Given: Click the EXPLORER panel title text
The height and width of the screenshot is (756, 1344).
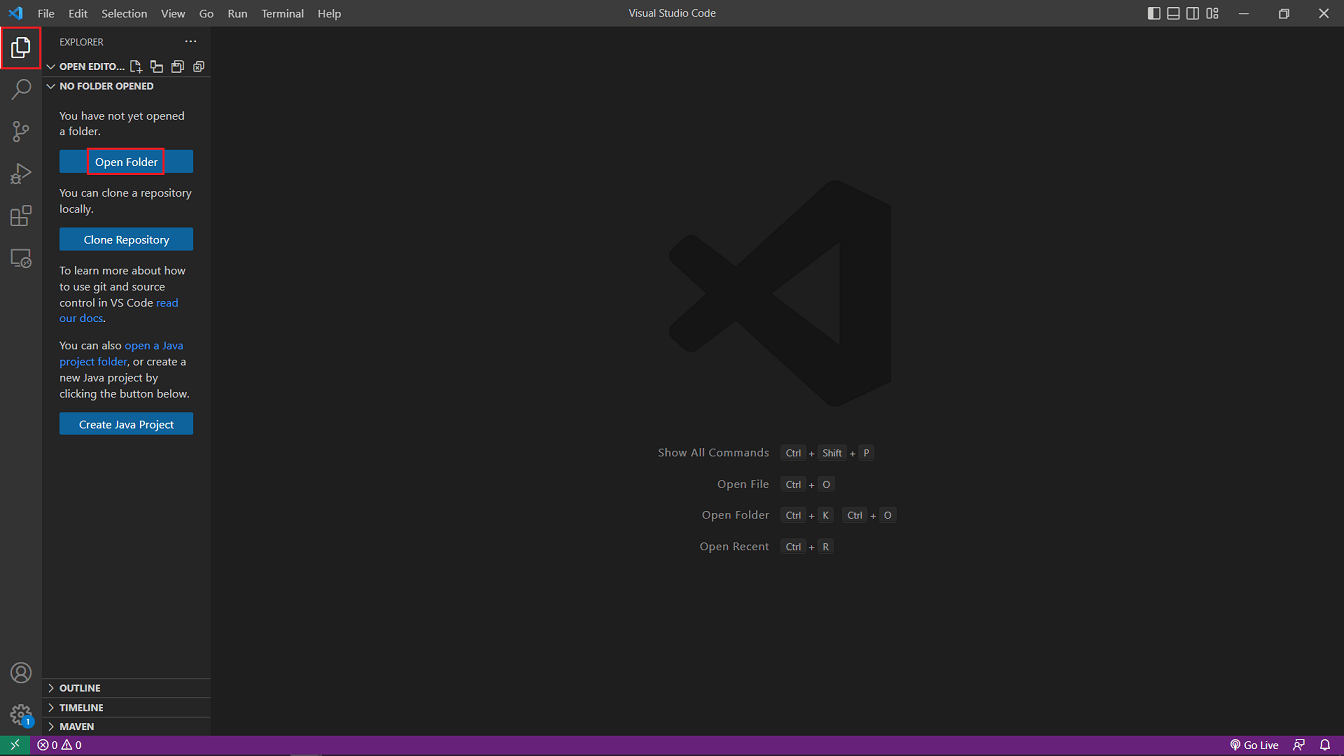Looking at the screenshot, I should click(81, 42).
